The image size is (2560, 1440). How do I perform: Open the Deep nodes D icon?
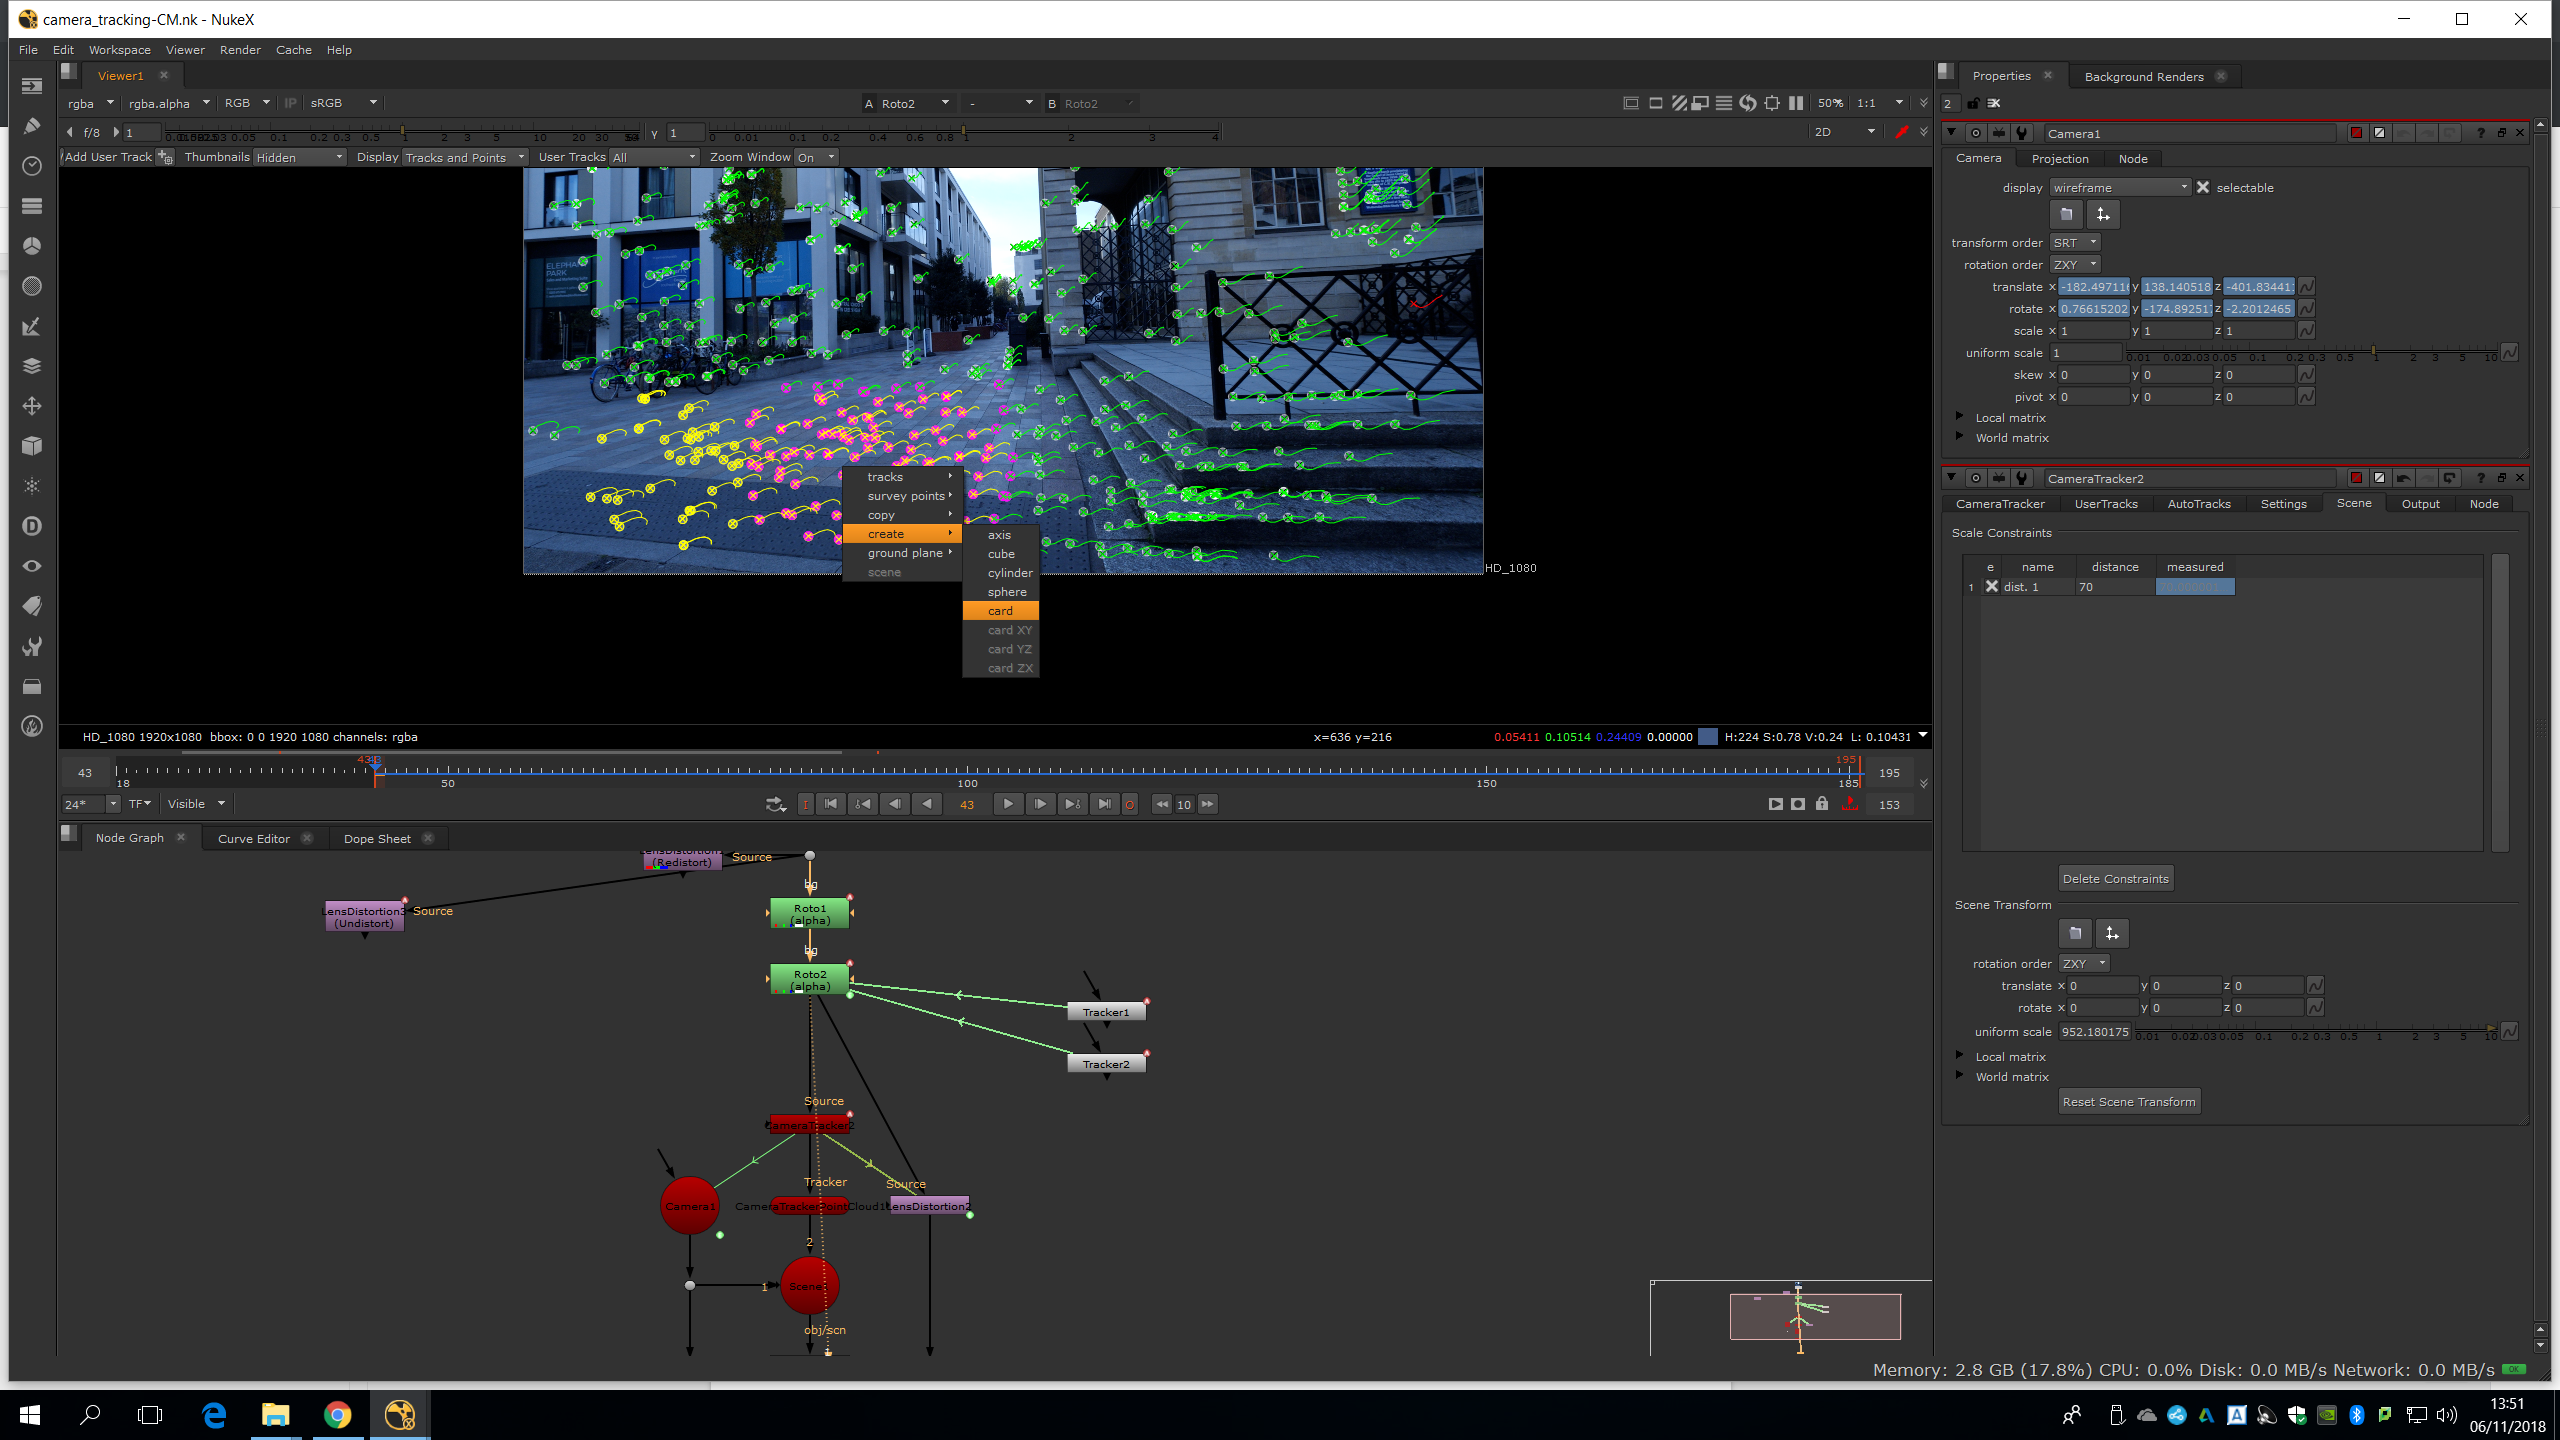point(32,526)
